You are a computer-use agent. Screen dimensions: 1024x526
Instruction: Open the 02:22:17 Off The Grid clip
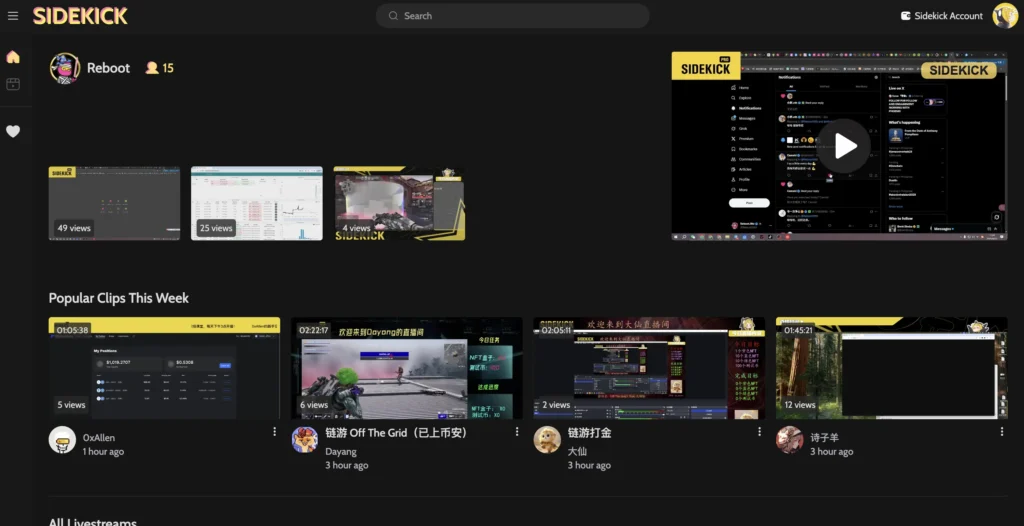tap(407, 368)
